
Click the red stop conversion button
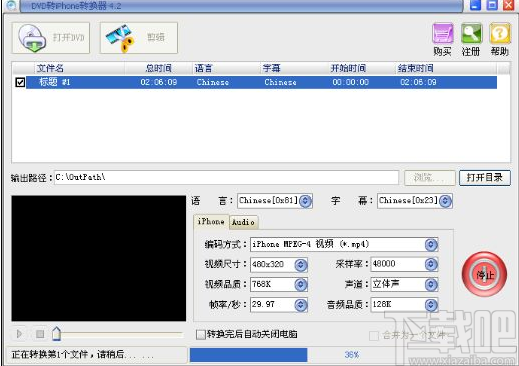[484, 274]
